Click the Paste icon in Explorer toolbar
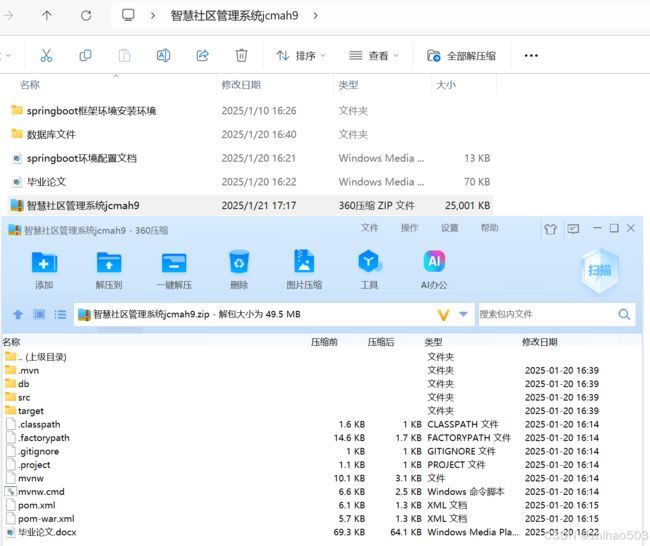Viewport: 650px width, 546px height. [x=124, y=56]
